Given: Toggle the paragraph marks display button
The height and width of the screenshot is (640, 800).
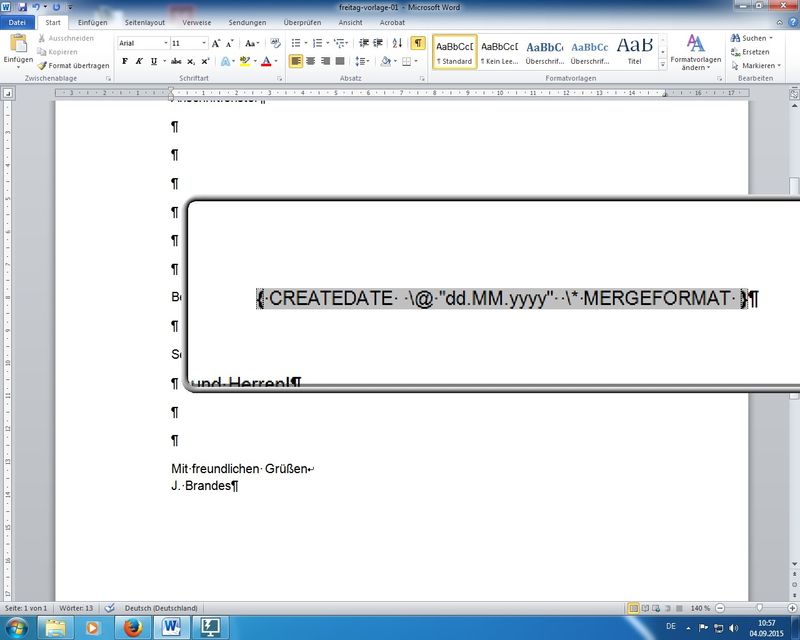Looking at the screenshot, I should click(x=417, y=43).
